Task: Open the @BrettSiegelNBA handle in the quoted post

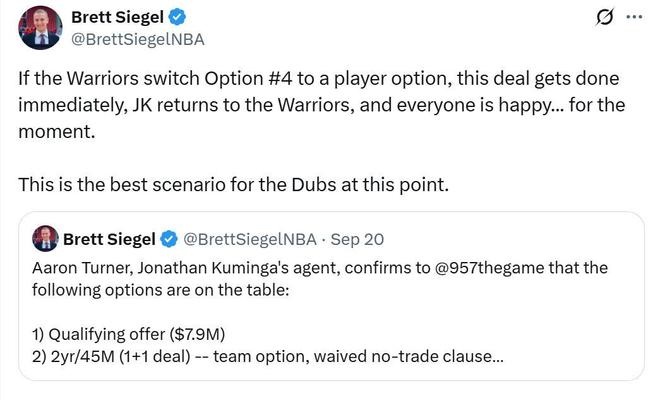Action: 250,239
